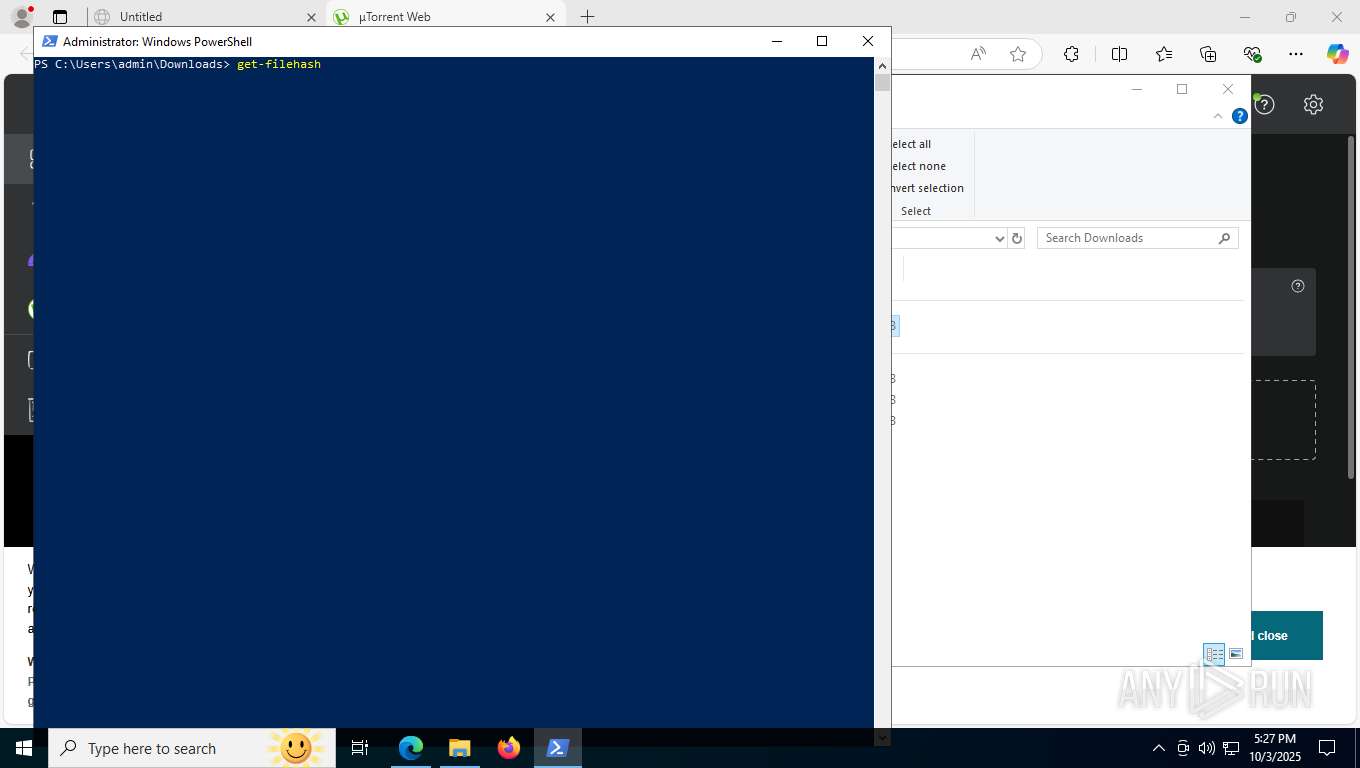Click the PowerShell window title bar icon
This screenshot has width=1360, height=768.
pos(49,41)
